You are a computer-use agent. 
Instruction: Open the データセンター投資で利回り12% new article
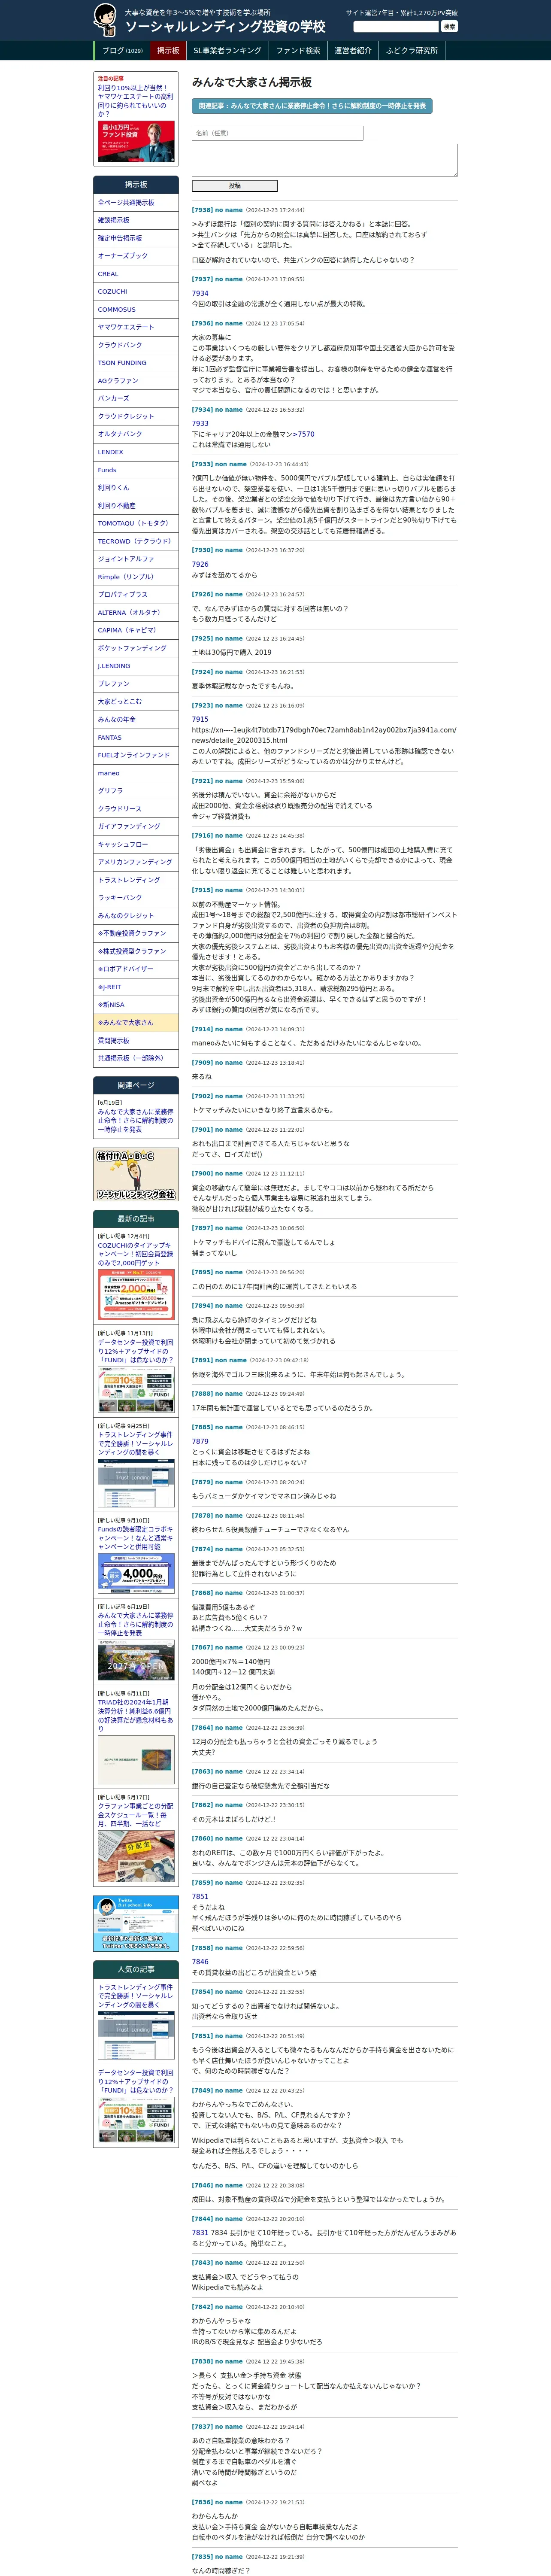point(136,1351)
